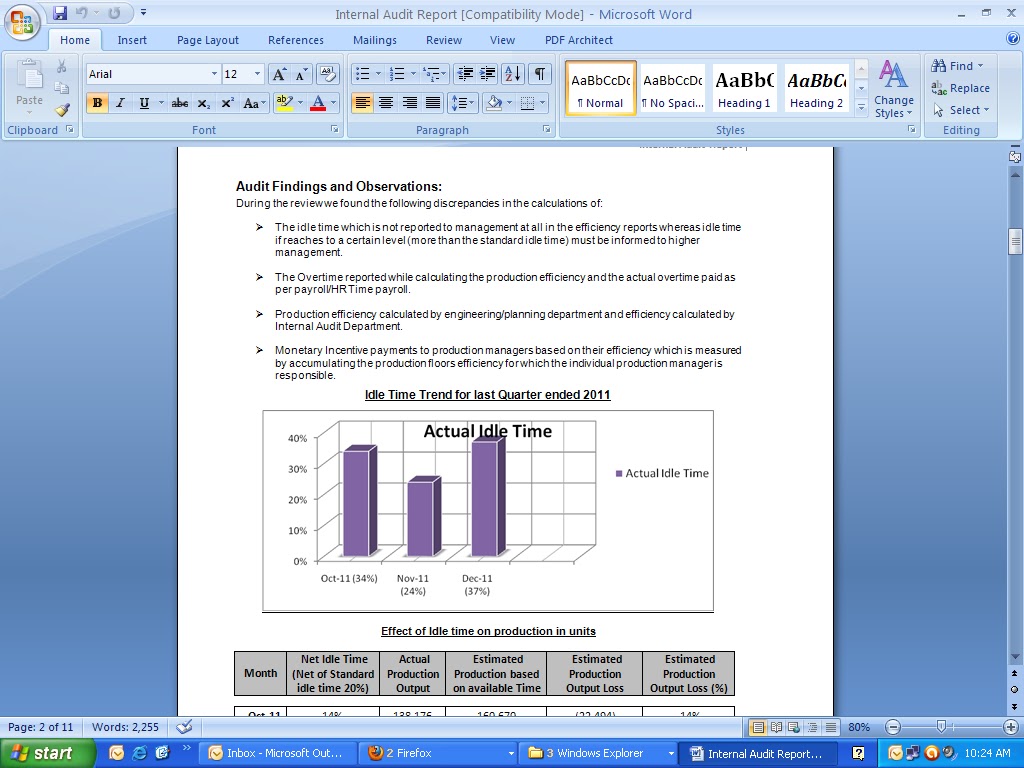Switch to Print Layout view

(758, 727)
